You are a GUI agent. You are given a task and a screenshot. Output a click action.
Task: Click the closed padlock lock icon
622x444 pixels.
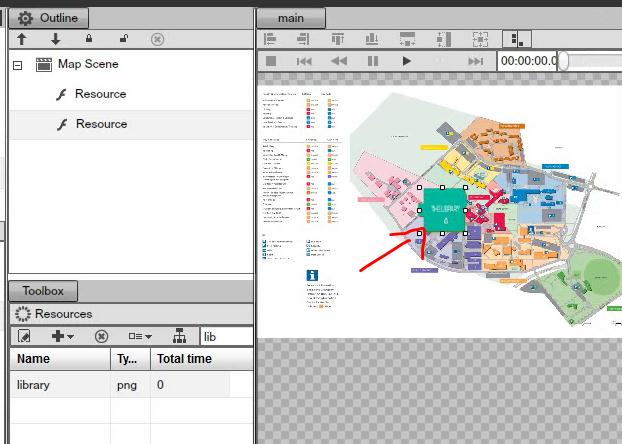coord(89,39)
